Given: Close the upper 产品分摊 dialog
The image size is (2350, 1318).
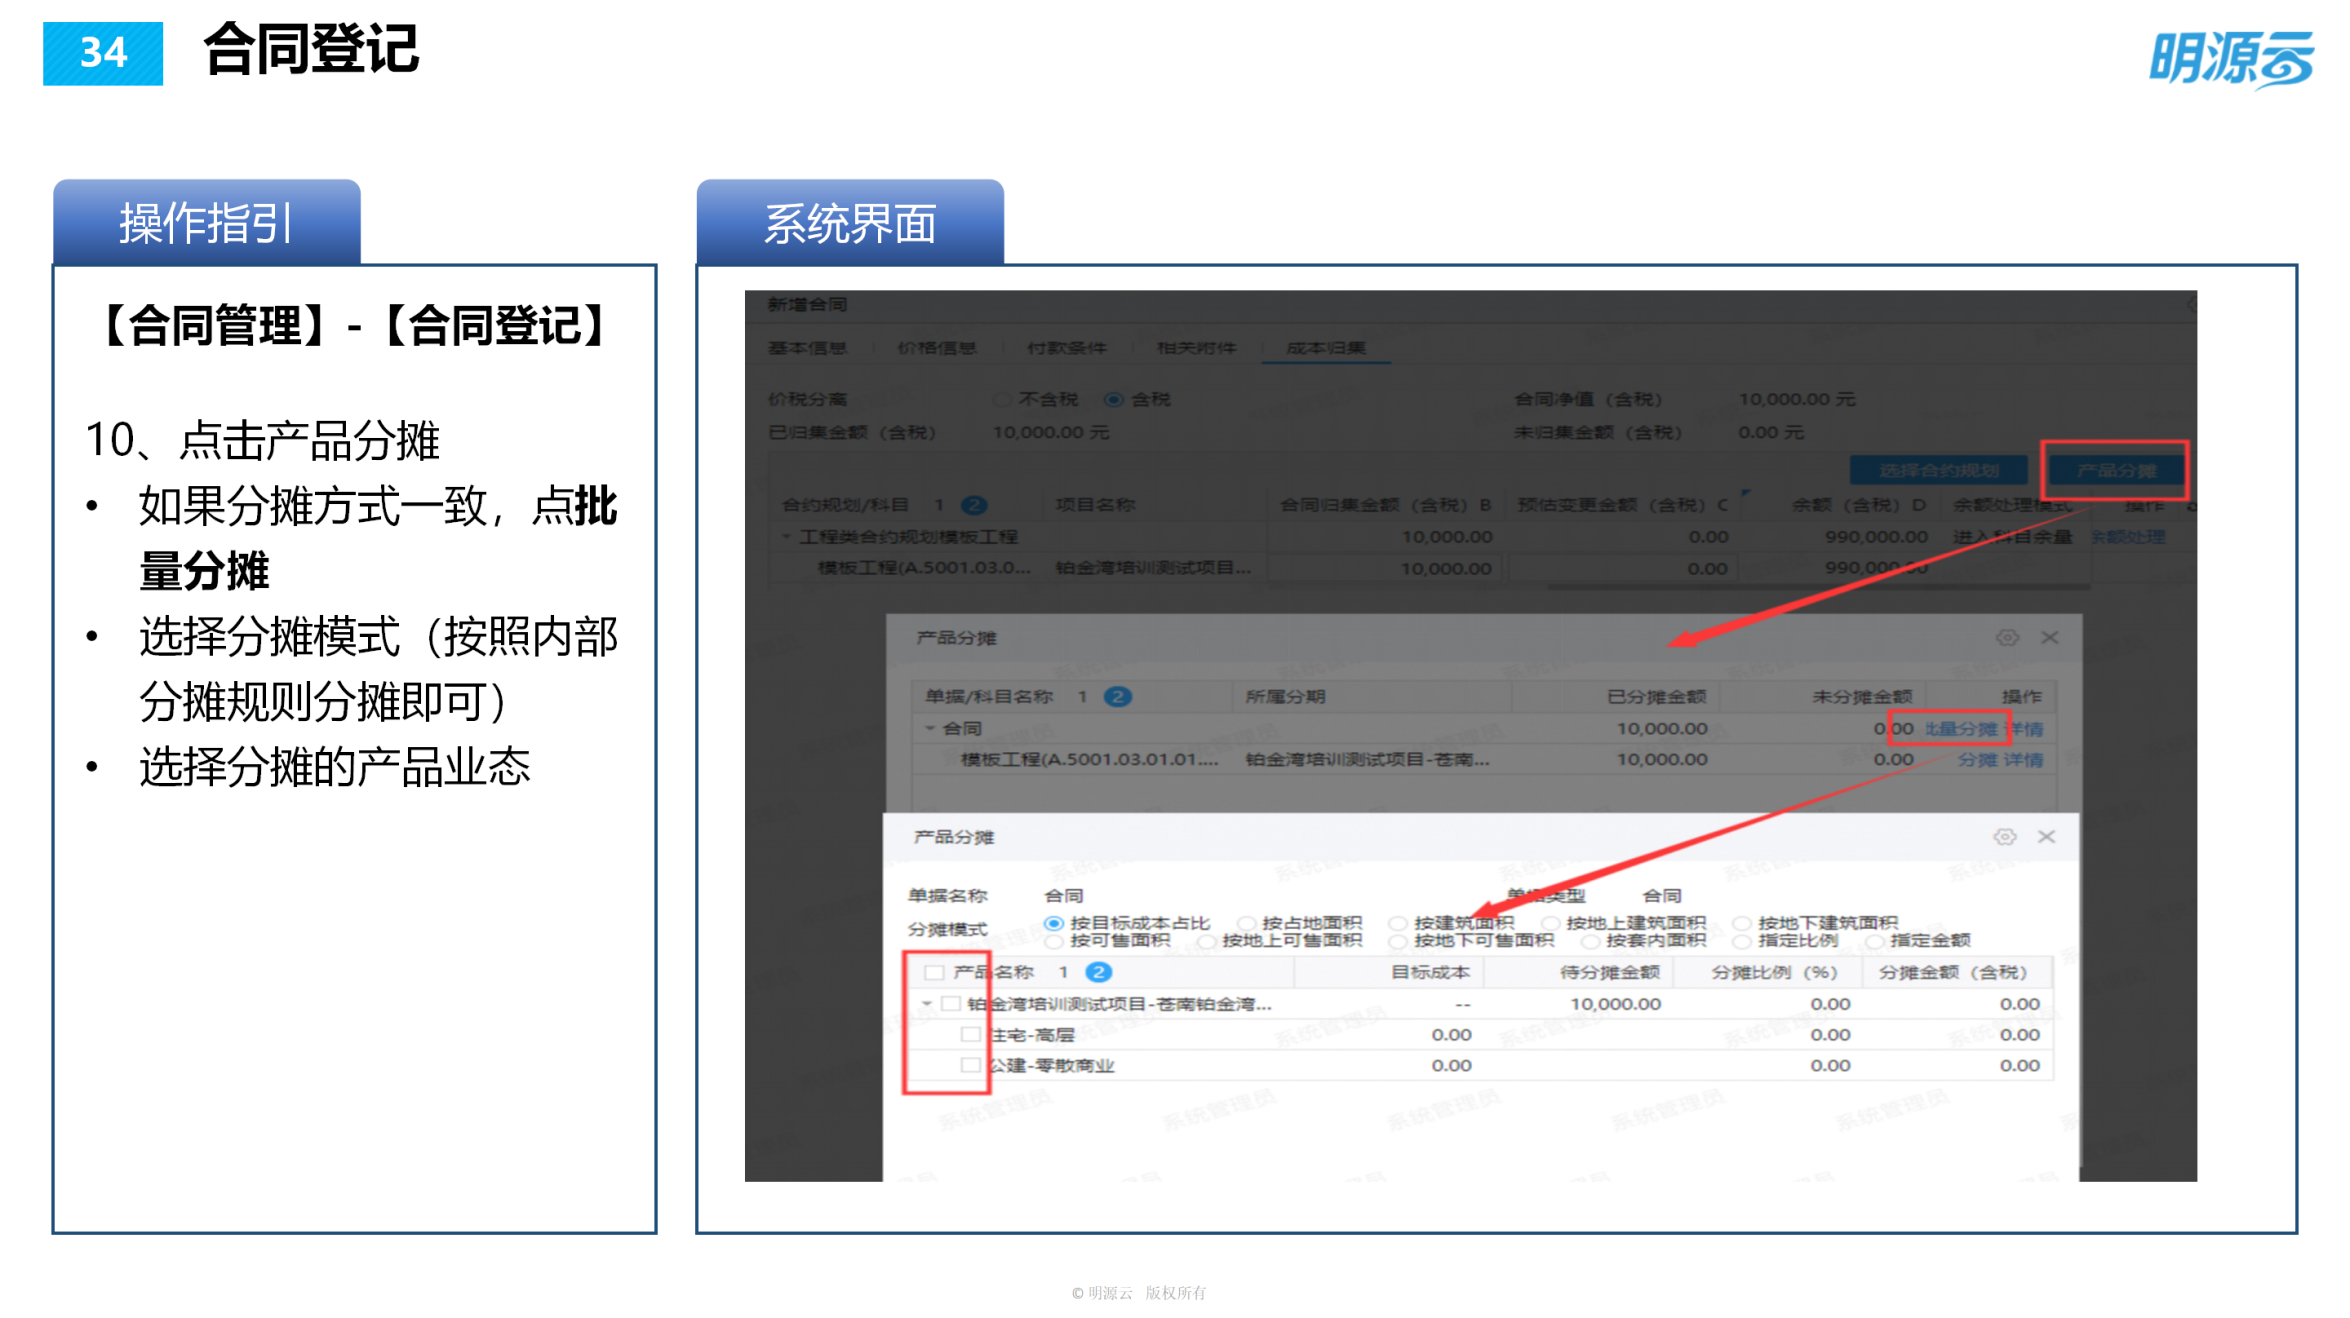Looking at the screenshot, I should coord(2050,638).
